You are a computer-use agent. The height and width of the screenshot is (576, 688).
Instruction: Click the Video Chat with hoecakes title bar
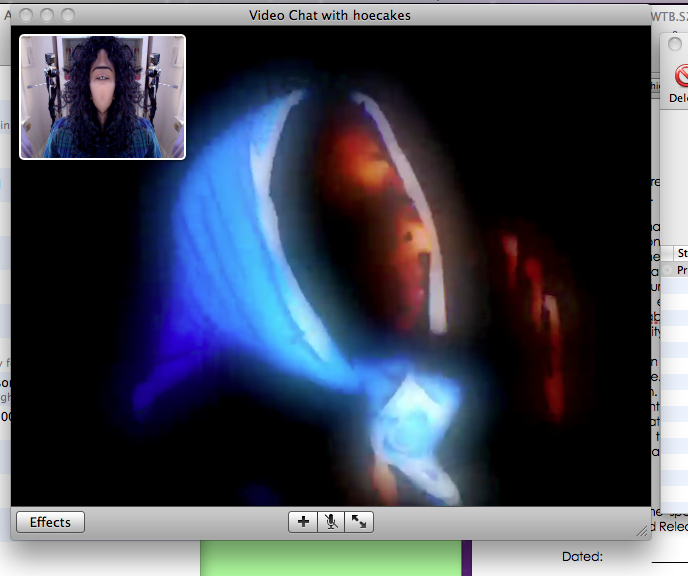[330, 15]
